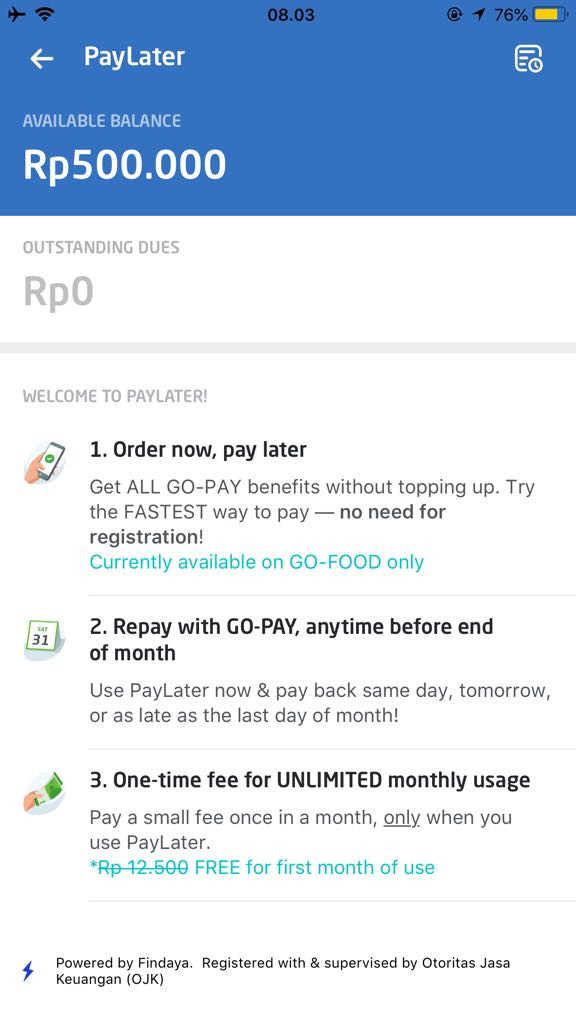This screenshot has width=576, height=1024.
Task: Tap the back arrow icon
Action: pos(41,59)
